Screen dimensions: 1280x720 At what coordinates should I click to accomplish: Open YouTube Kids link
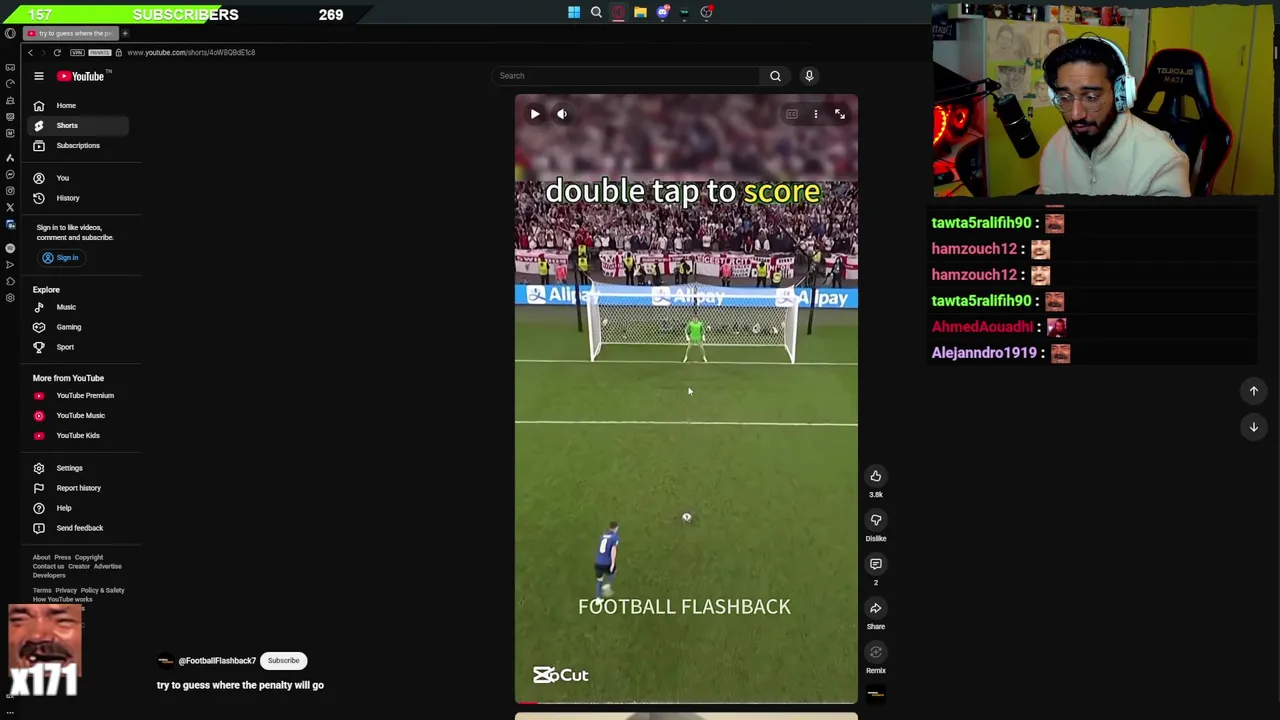pyautogui.click(x=78, y=435)
